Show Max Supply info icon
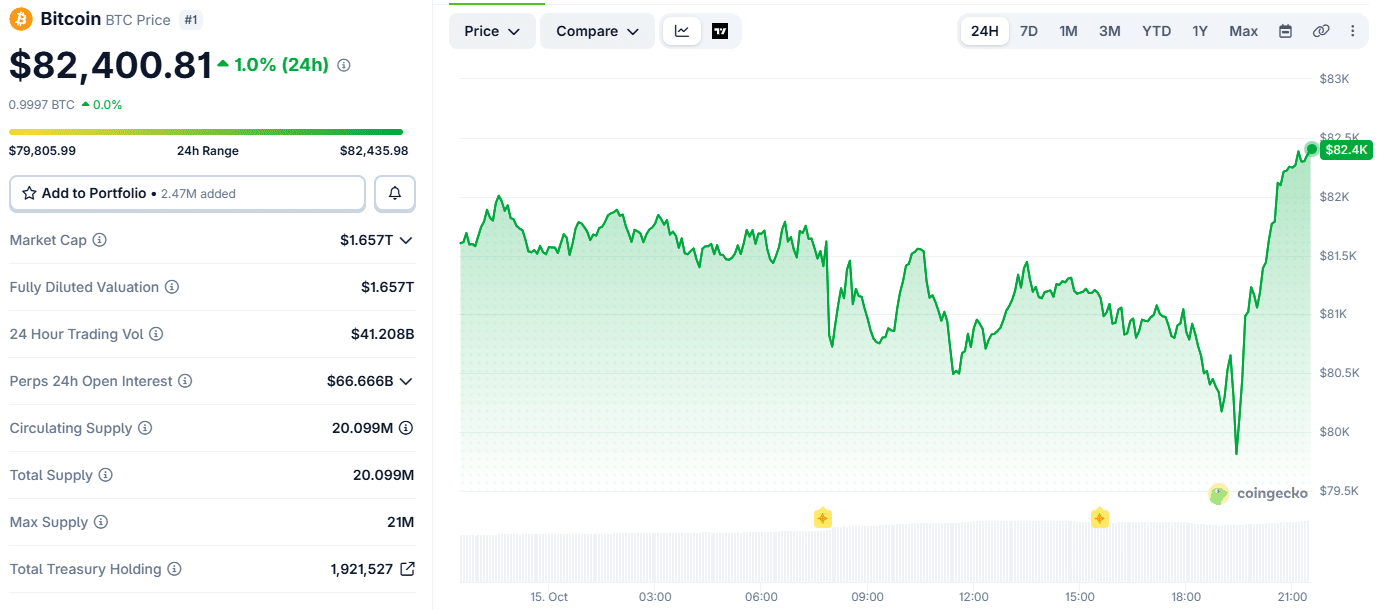Image resolution: width=1385 pixels, height=610 pixels. point(100,522)
